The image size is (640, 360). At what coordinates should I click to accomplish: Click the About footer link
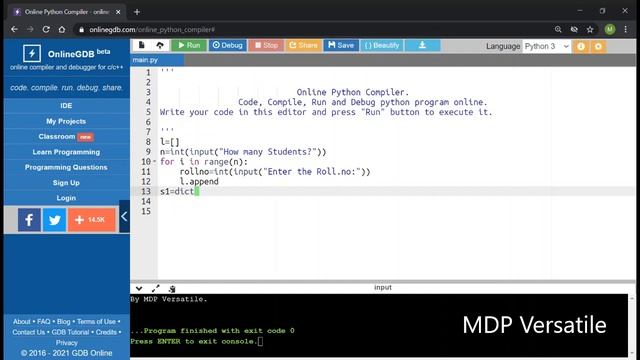(x=22, y=322)
